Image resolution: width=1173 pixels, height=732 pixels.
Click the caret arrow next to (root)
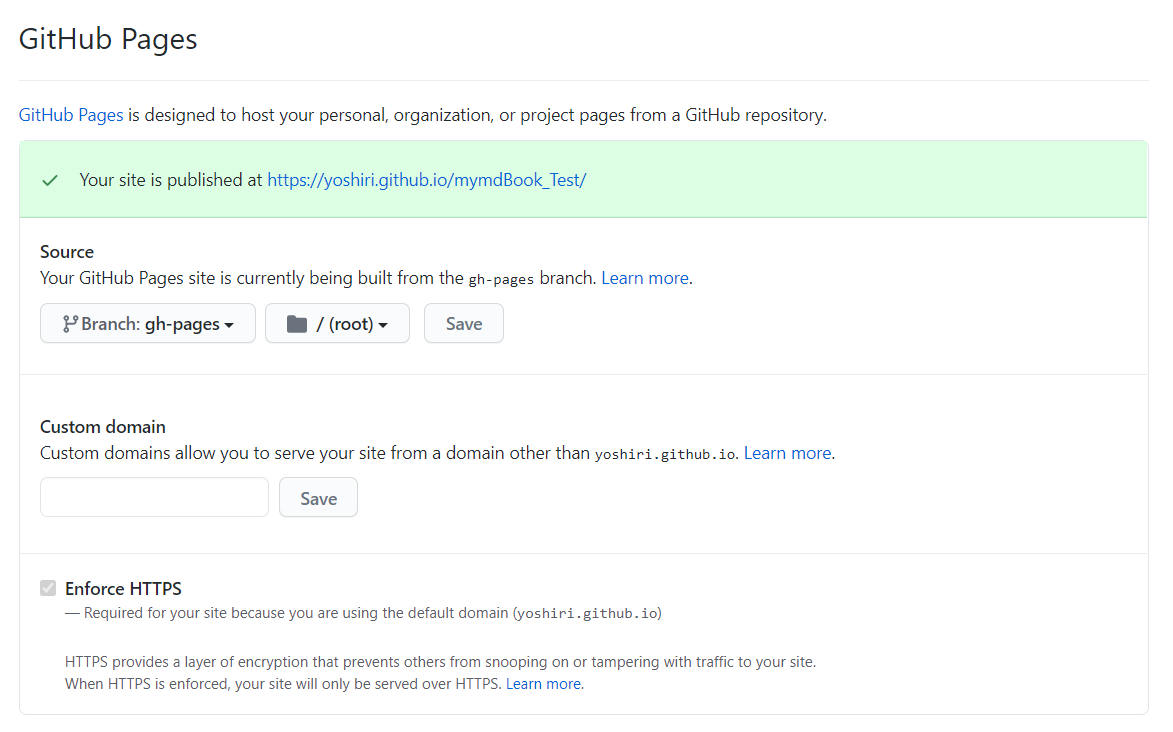[x=383, y=325]
